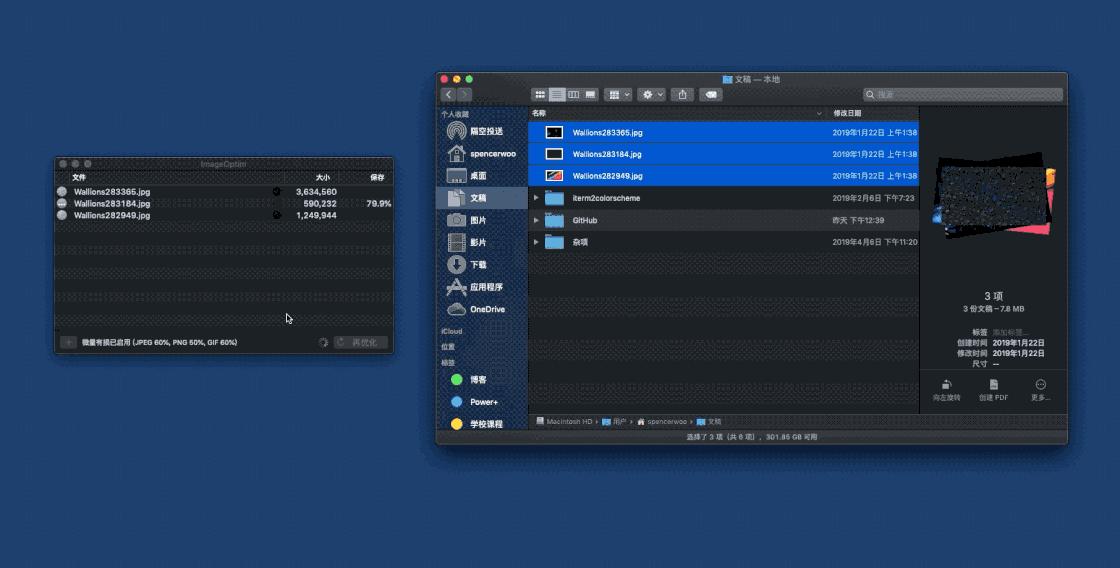The height and width of the screenshot is (568, 1120).
Task: Click the status icon of Wallions283184.jpg in ImageOptim
Action: pos(62,204)
